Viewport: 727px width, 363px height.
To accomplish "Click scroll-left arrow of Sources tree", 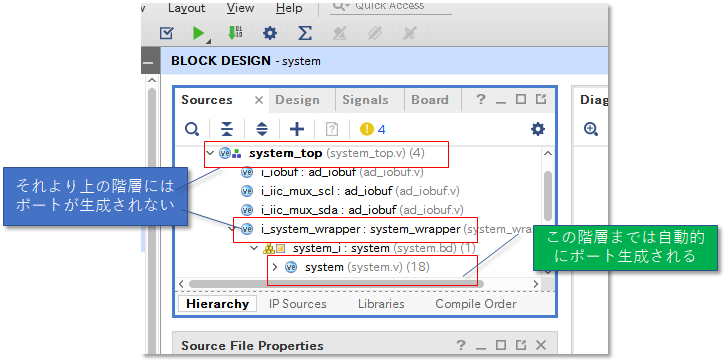I will (x=182, y=283).
